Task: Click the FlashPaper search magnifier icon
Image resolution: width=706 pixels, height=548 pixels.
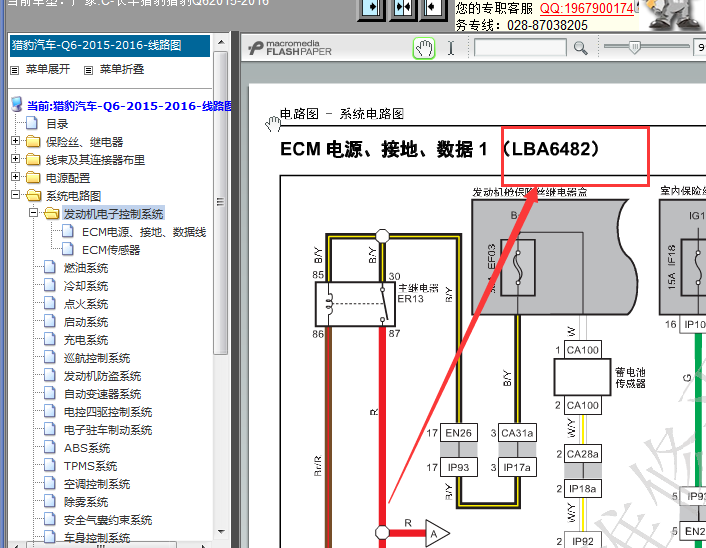Action: tap(580, 48)
